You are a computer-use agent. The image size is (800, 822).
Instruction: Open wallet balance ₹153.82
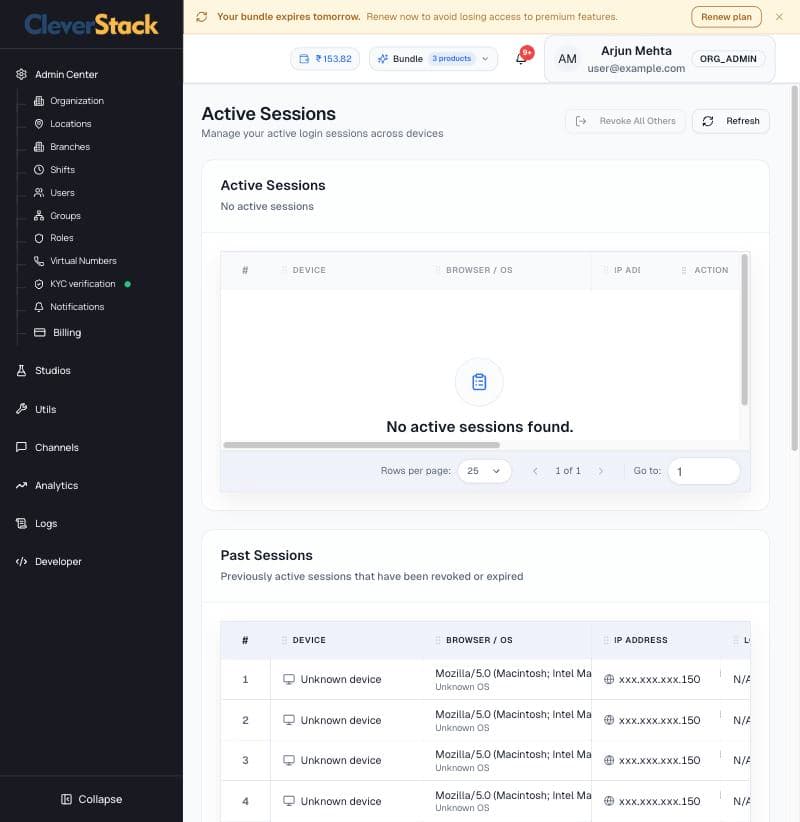point(325,59)
